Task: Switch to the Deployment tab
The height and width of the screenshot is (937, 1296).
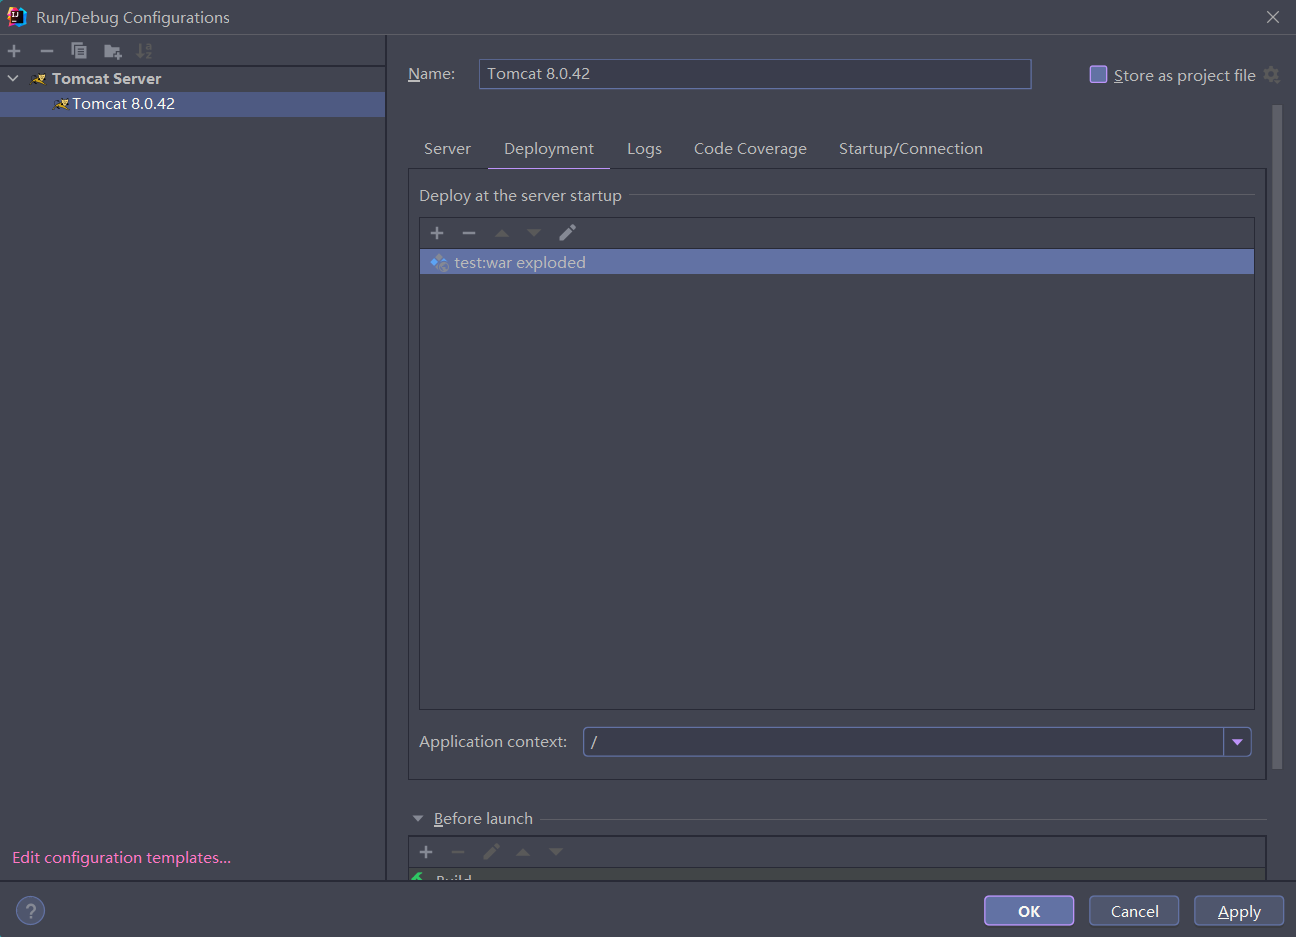Action: click(x=549, y=149)
